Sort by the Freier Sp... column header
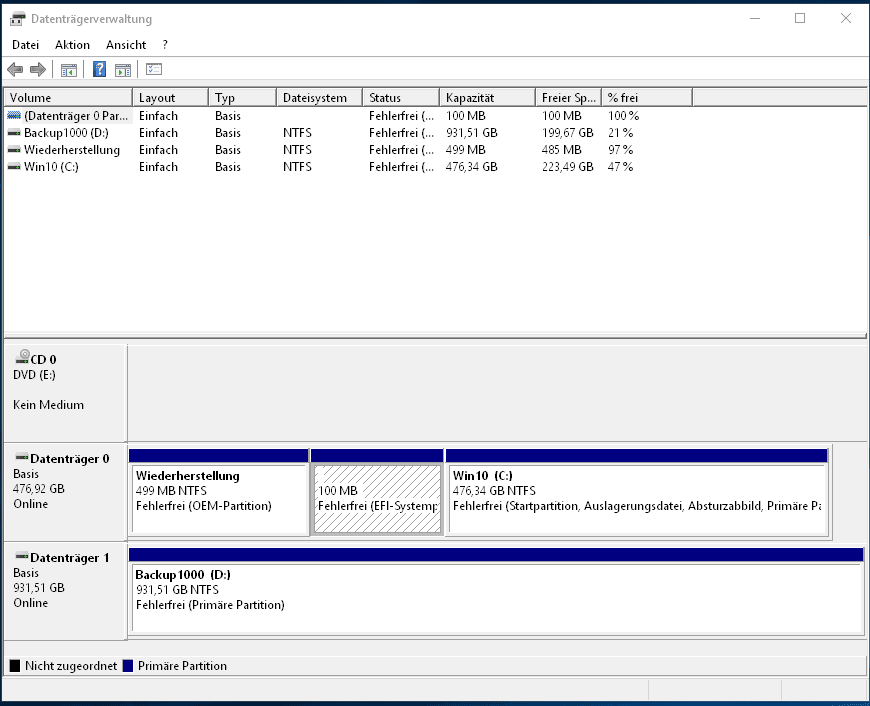The height and width of the screenshot is (706, 870). pos(569,98)
